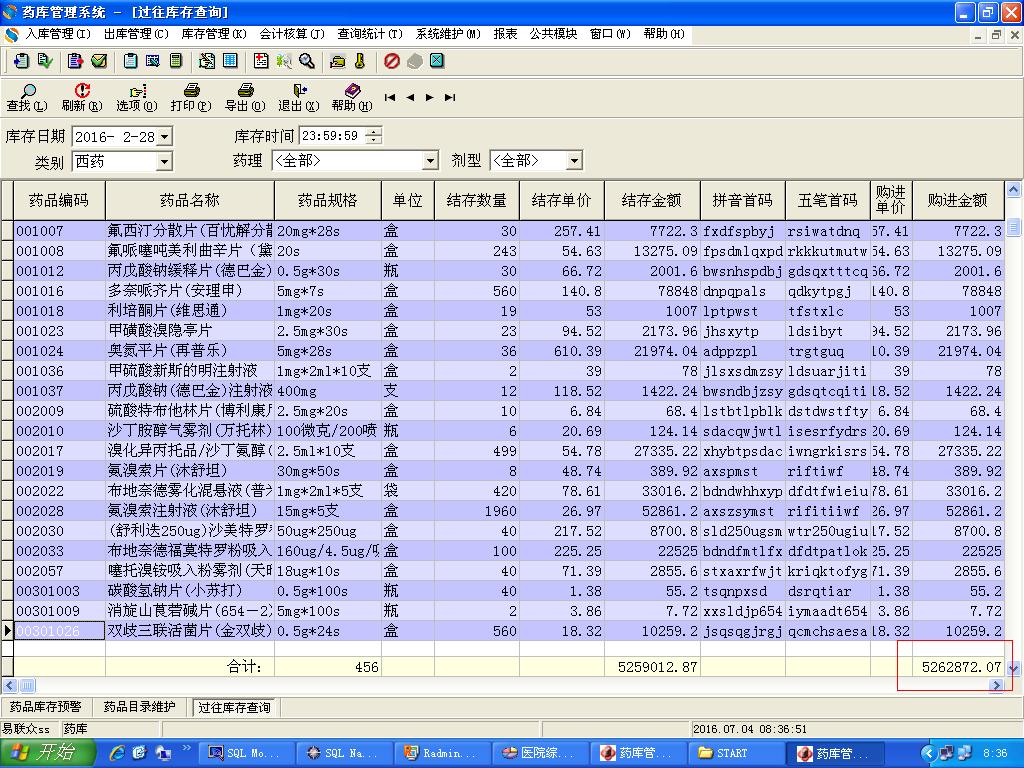Click the green calculator toolbar icon
The image size is (1024, 768).
tap(176, 61)
